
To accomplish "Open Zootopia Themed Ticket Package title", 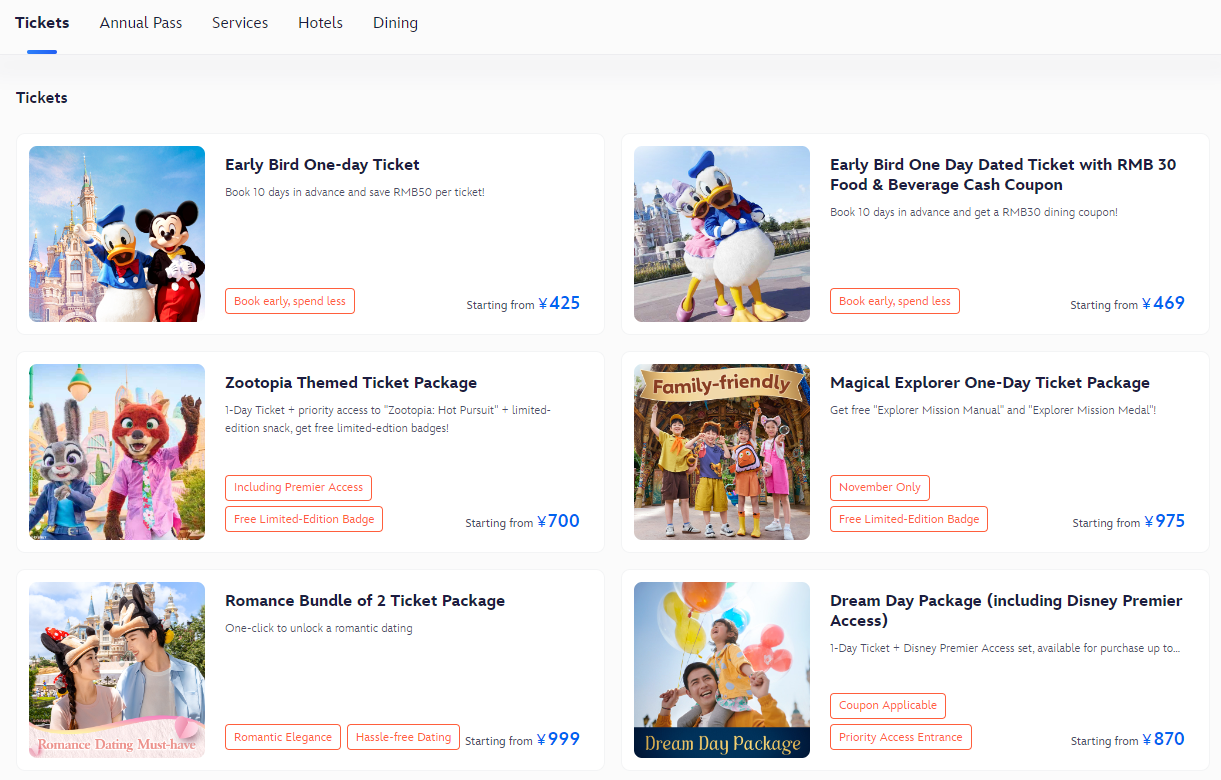I will pos(351,383).
